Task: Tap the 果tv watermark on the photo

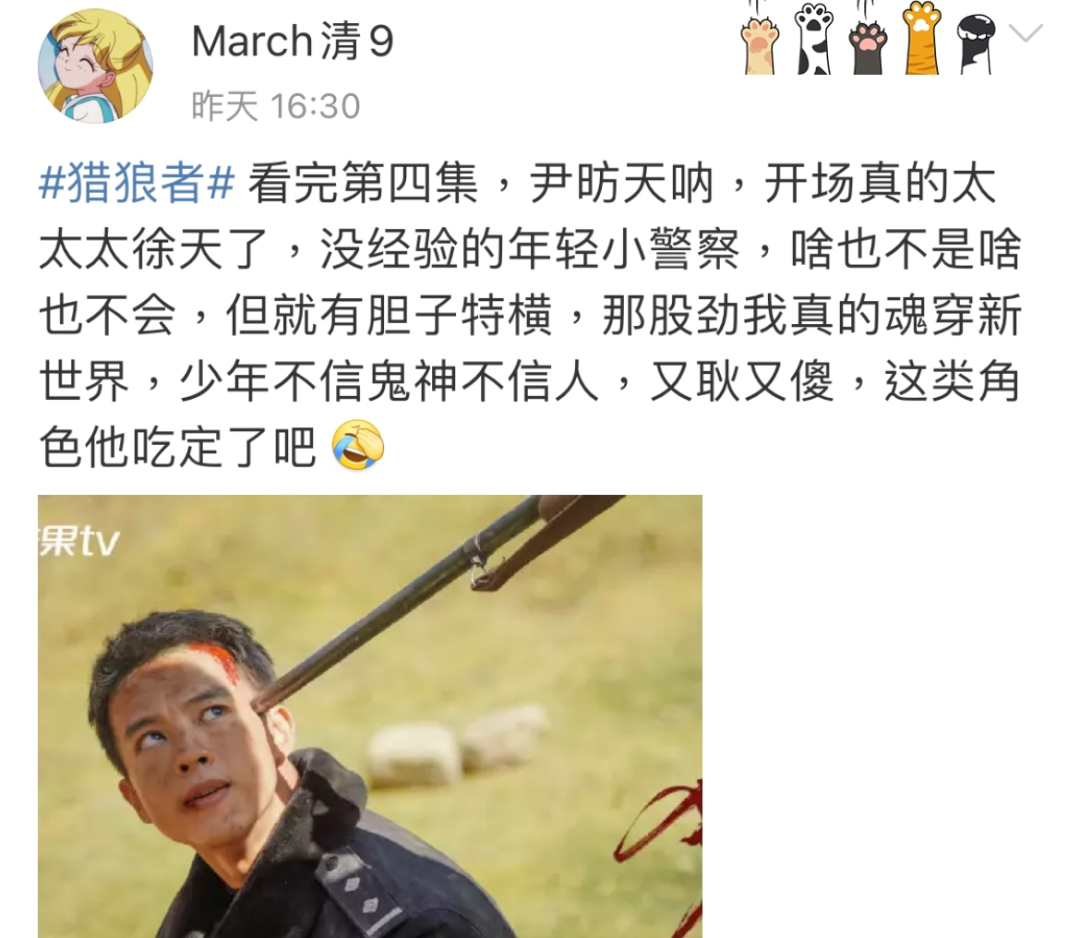Action: (x=79, y=540)
